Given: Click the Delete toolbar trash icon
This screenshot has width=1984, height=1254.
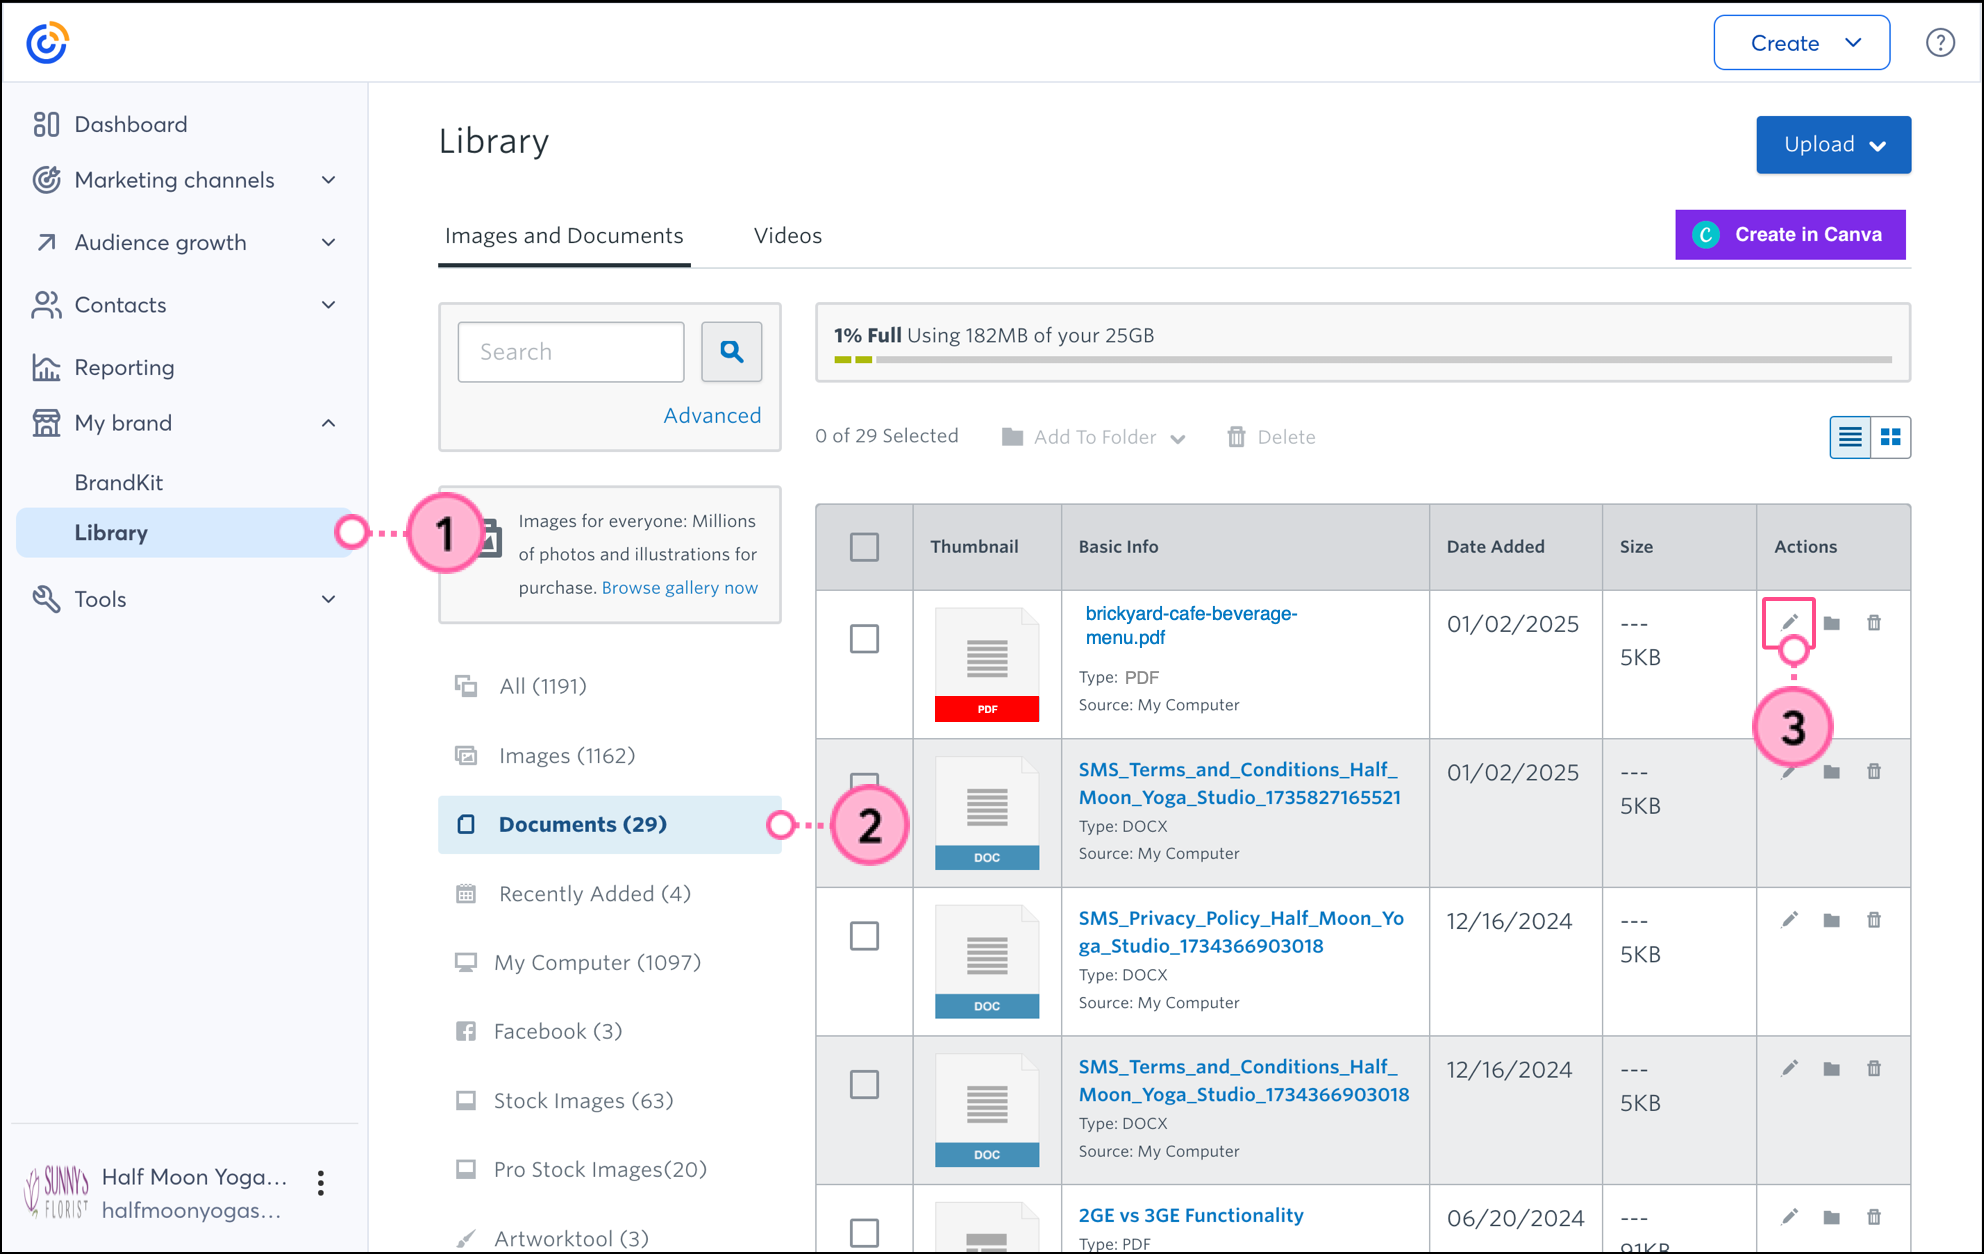Looking at the screenshot, I should (x=1236, y=436).
